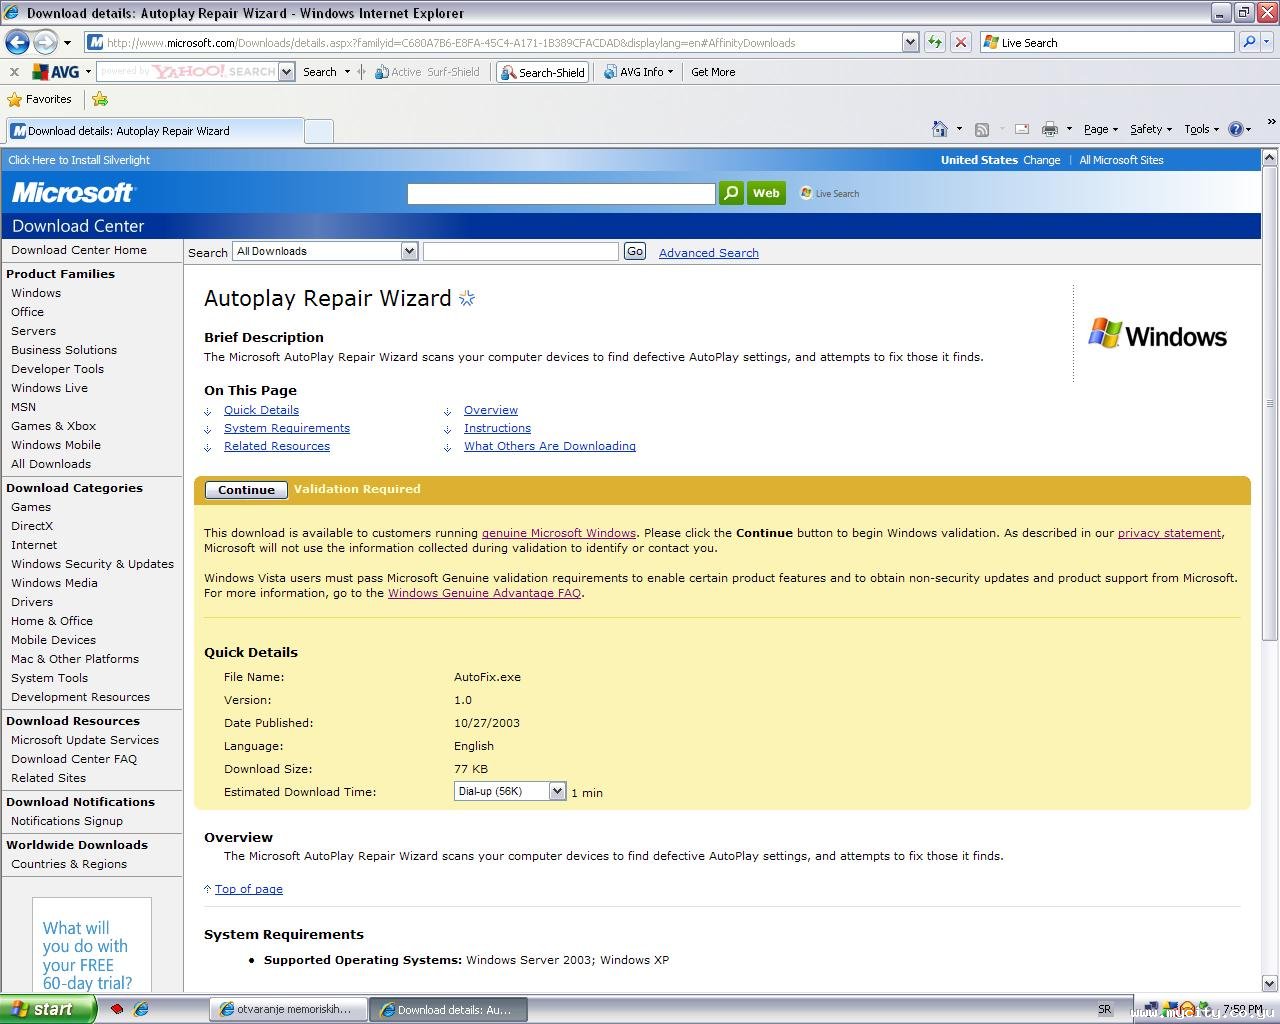Click the vertical scrollbar down arrow
Image resolution: width=1280 pixels, height=1024 pixels.
pos(1269,983)
